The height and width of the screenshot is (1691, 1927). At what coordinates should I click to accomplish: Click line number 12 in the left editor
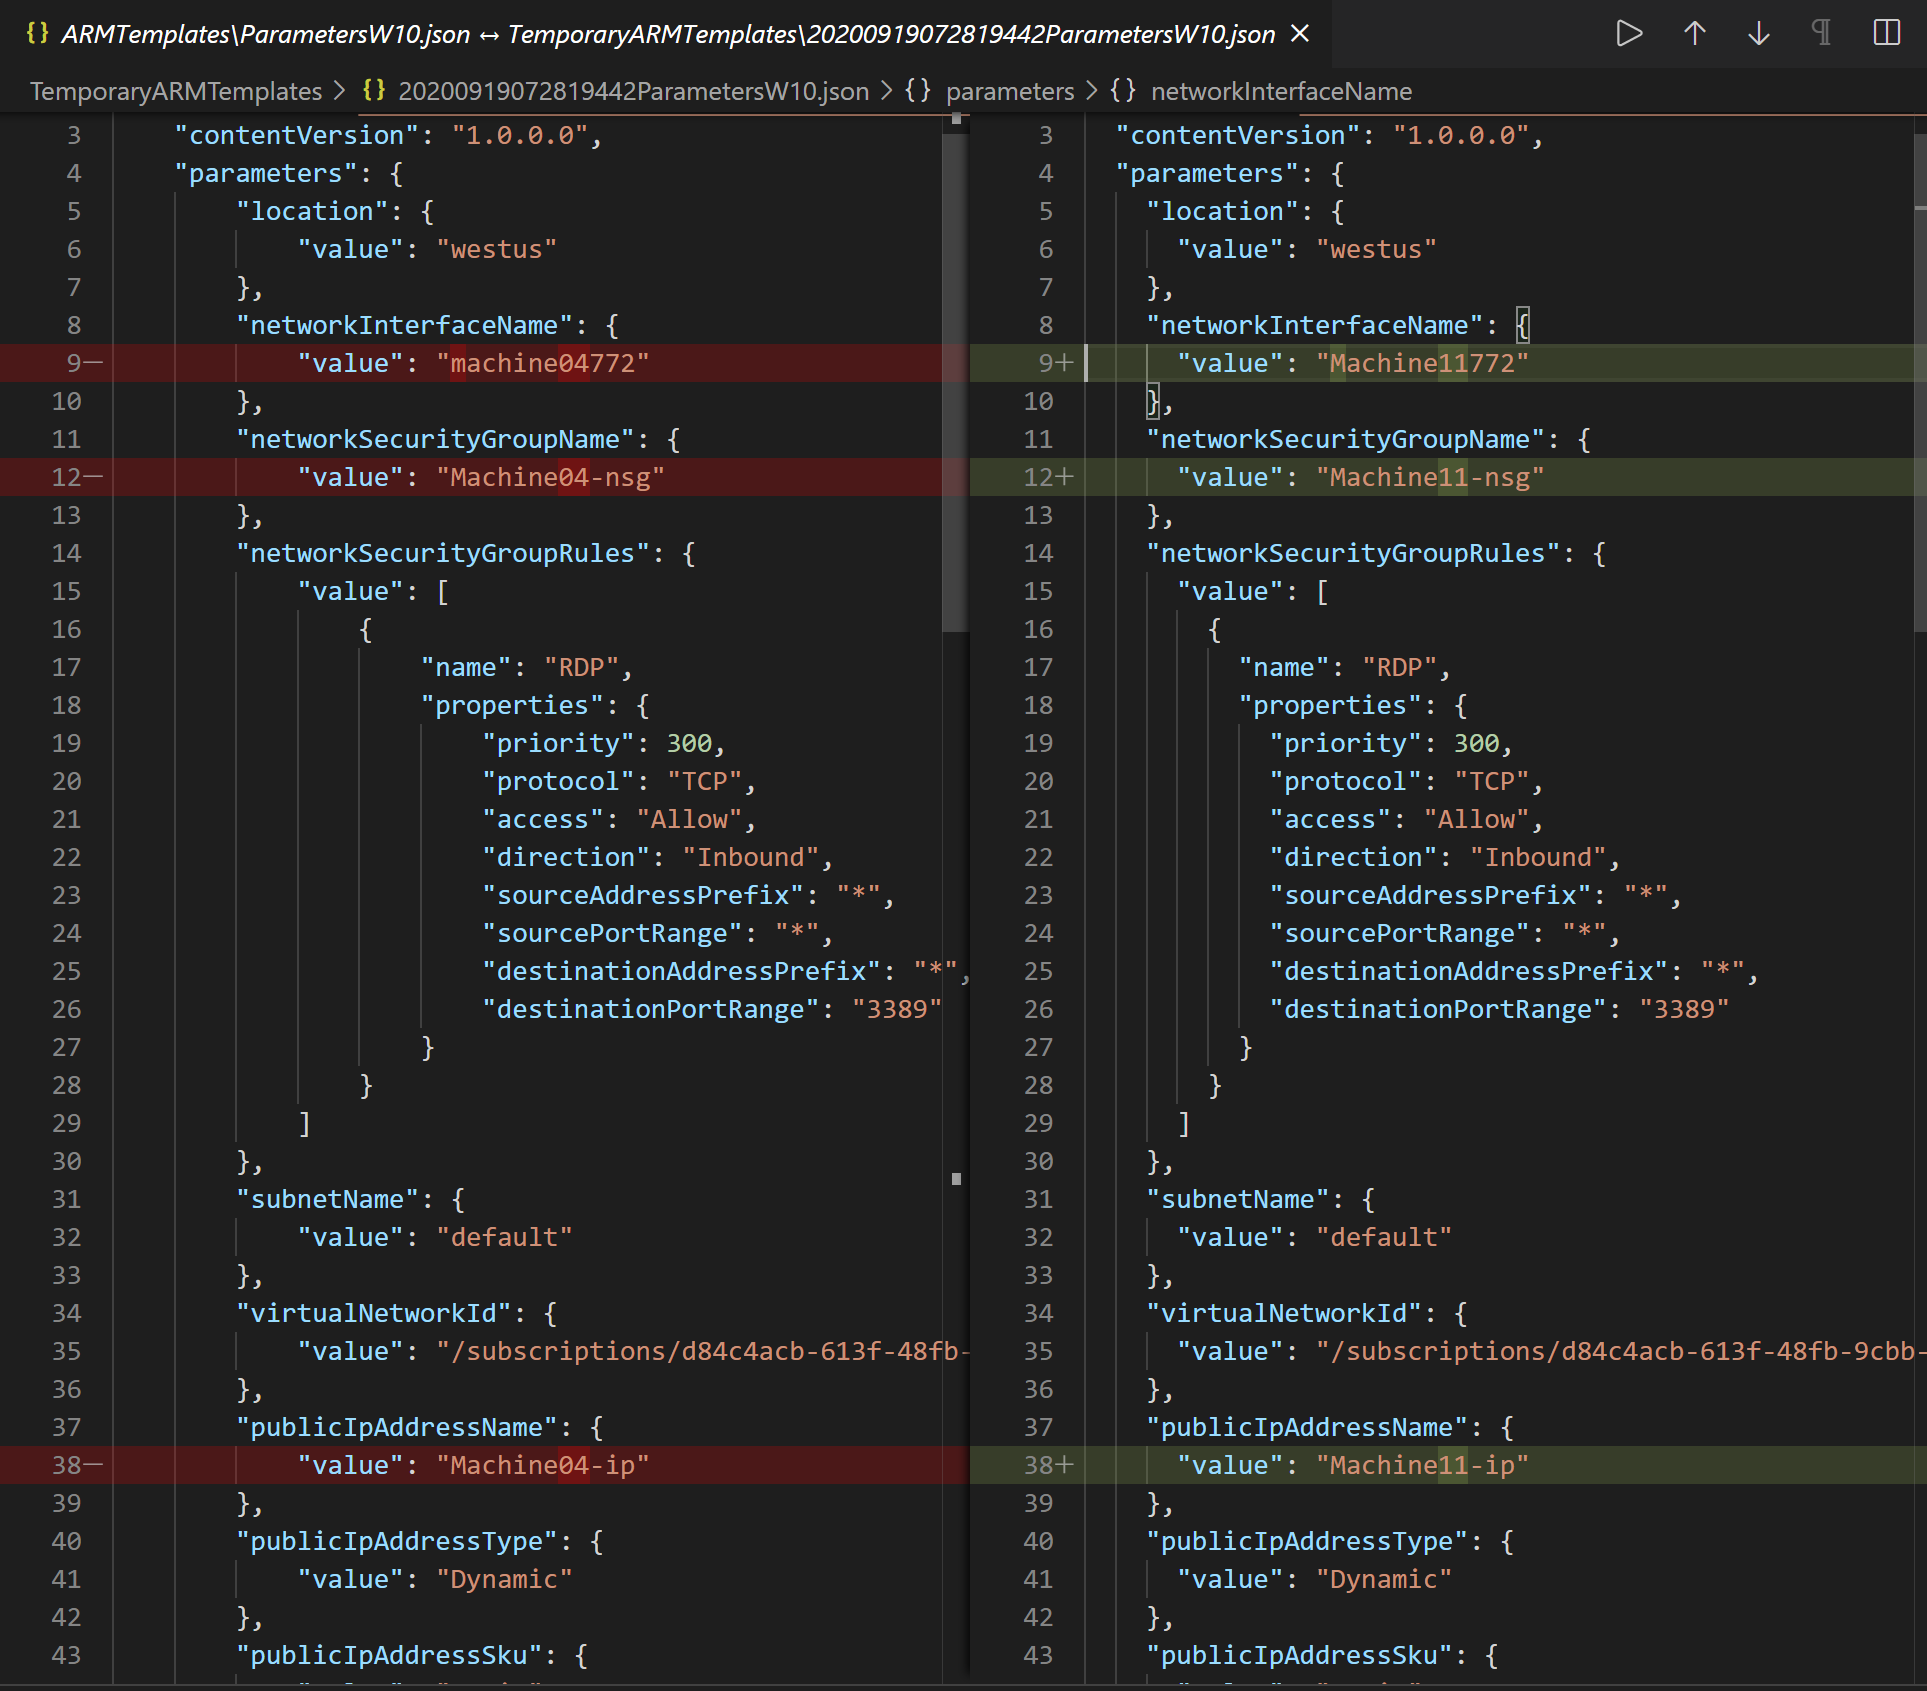(x=66, y=477)
